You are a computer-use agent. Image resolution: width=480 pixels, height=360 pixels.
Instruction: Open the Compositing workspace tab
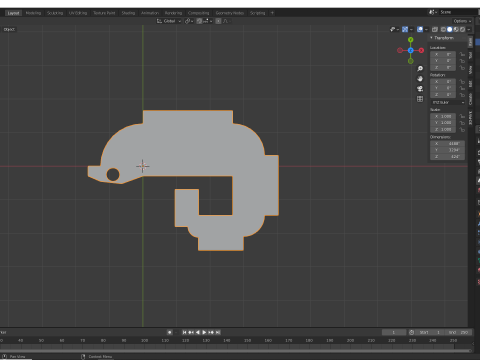[x=198, y=13]
